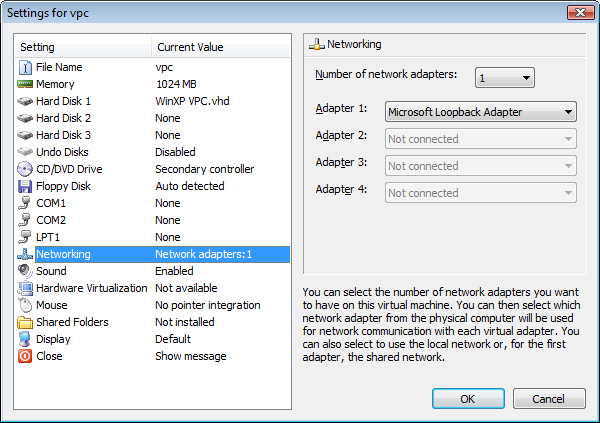Select the CD/DVD Drive setting label
The width and height of the screenshot is (600, 423).
tap(69, 169)
